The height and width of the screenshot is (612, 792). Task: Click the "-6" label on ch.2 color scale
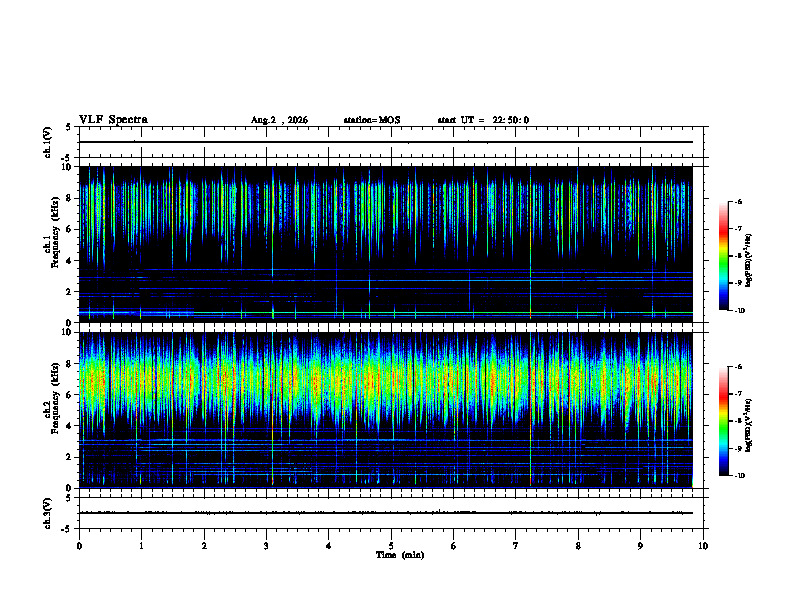[738, 367]
